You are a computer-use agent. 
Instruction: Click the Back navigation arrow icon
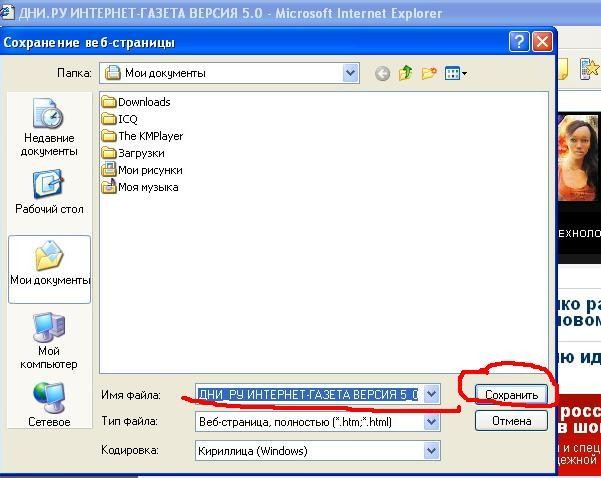tap(382, 73)
